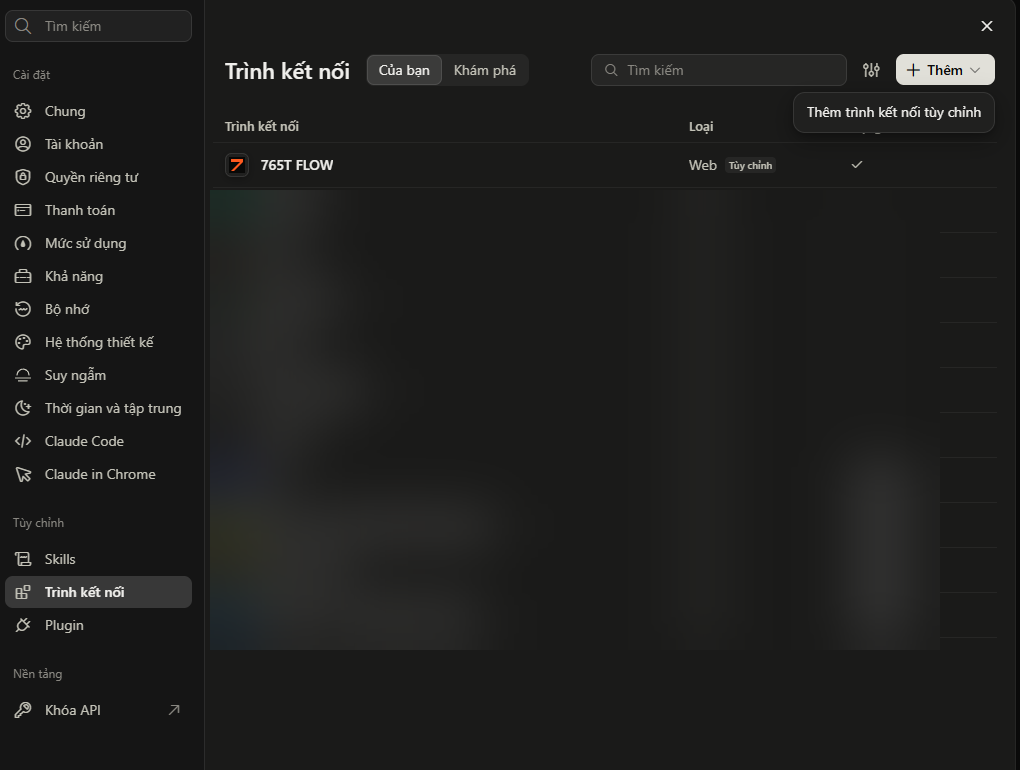Click the Thời gian và tập trung moon icon

tap(23, 408)
